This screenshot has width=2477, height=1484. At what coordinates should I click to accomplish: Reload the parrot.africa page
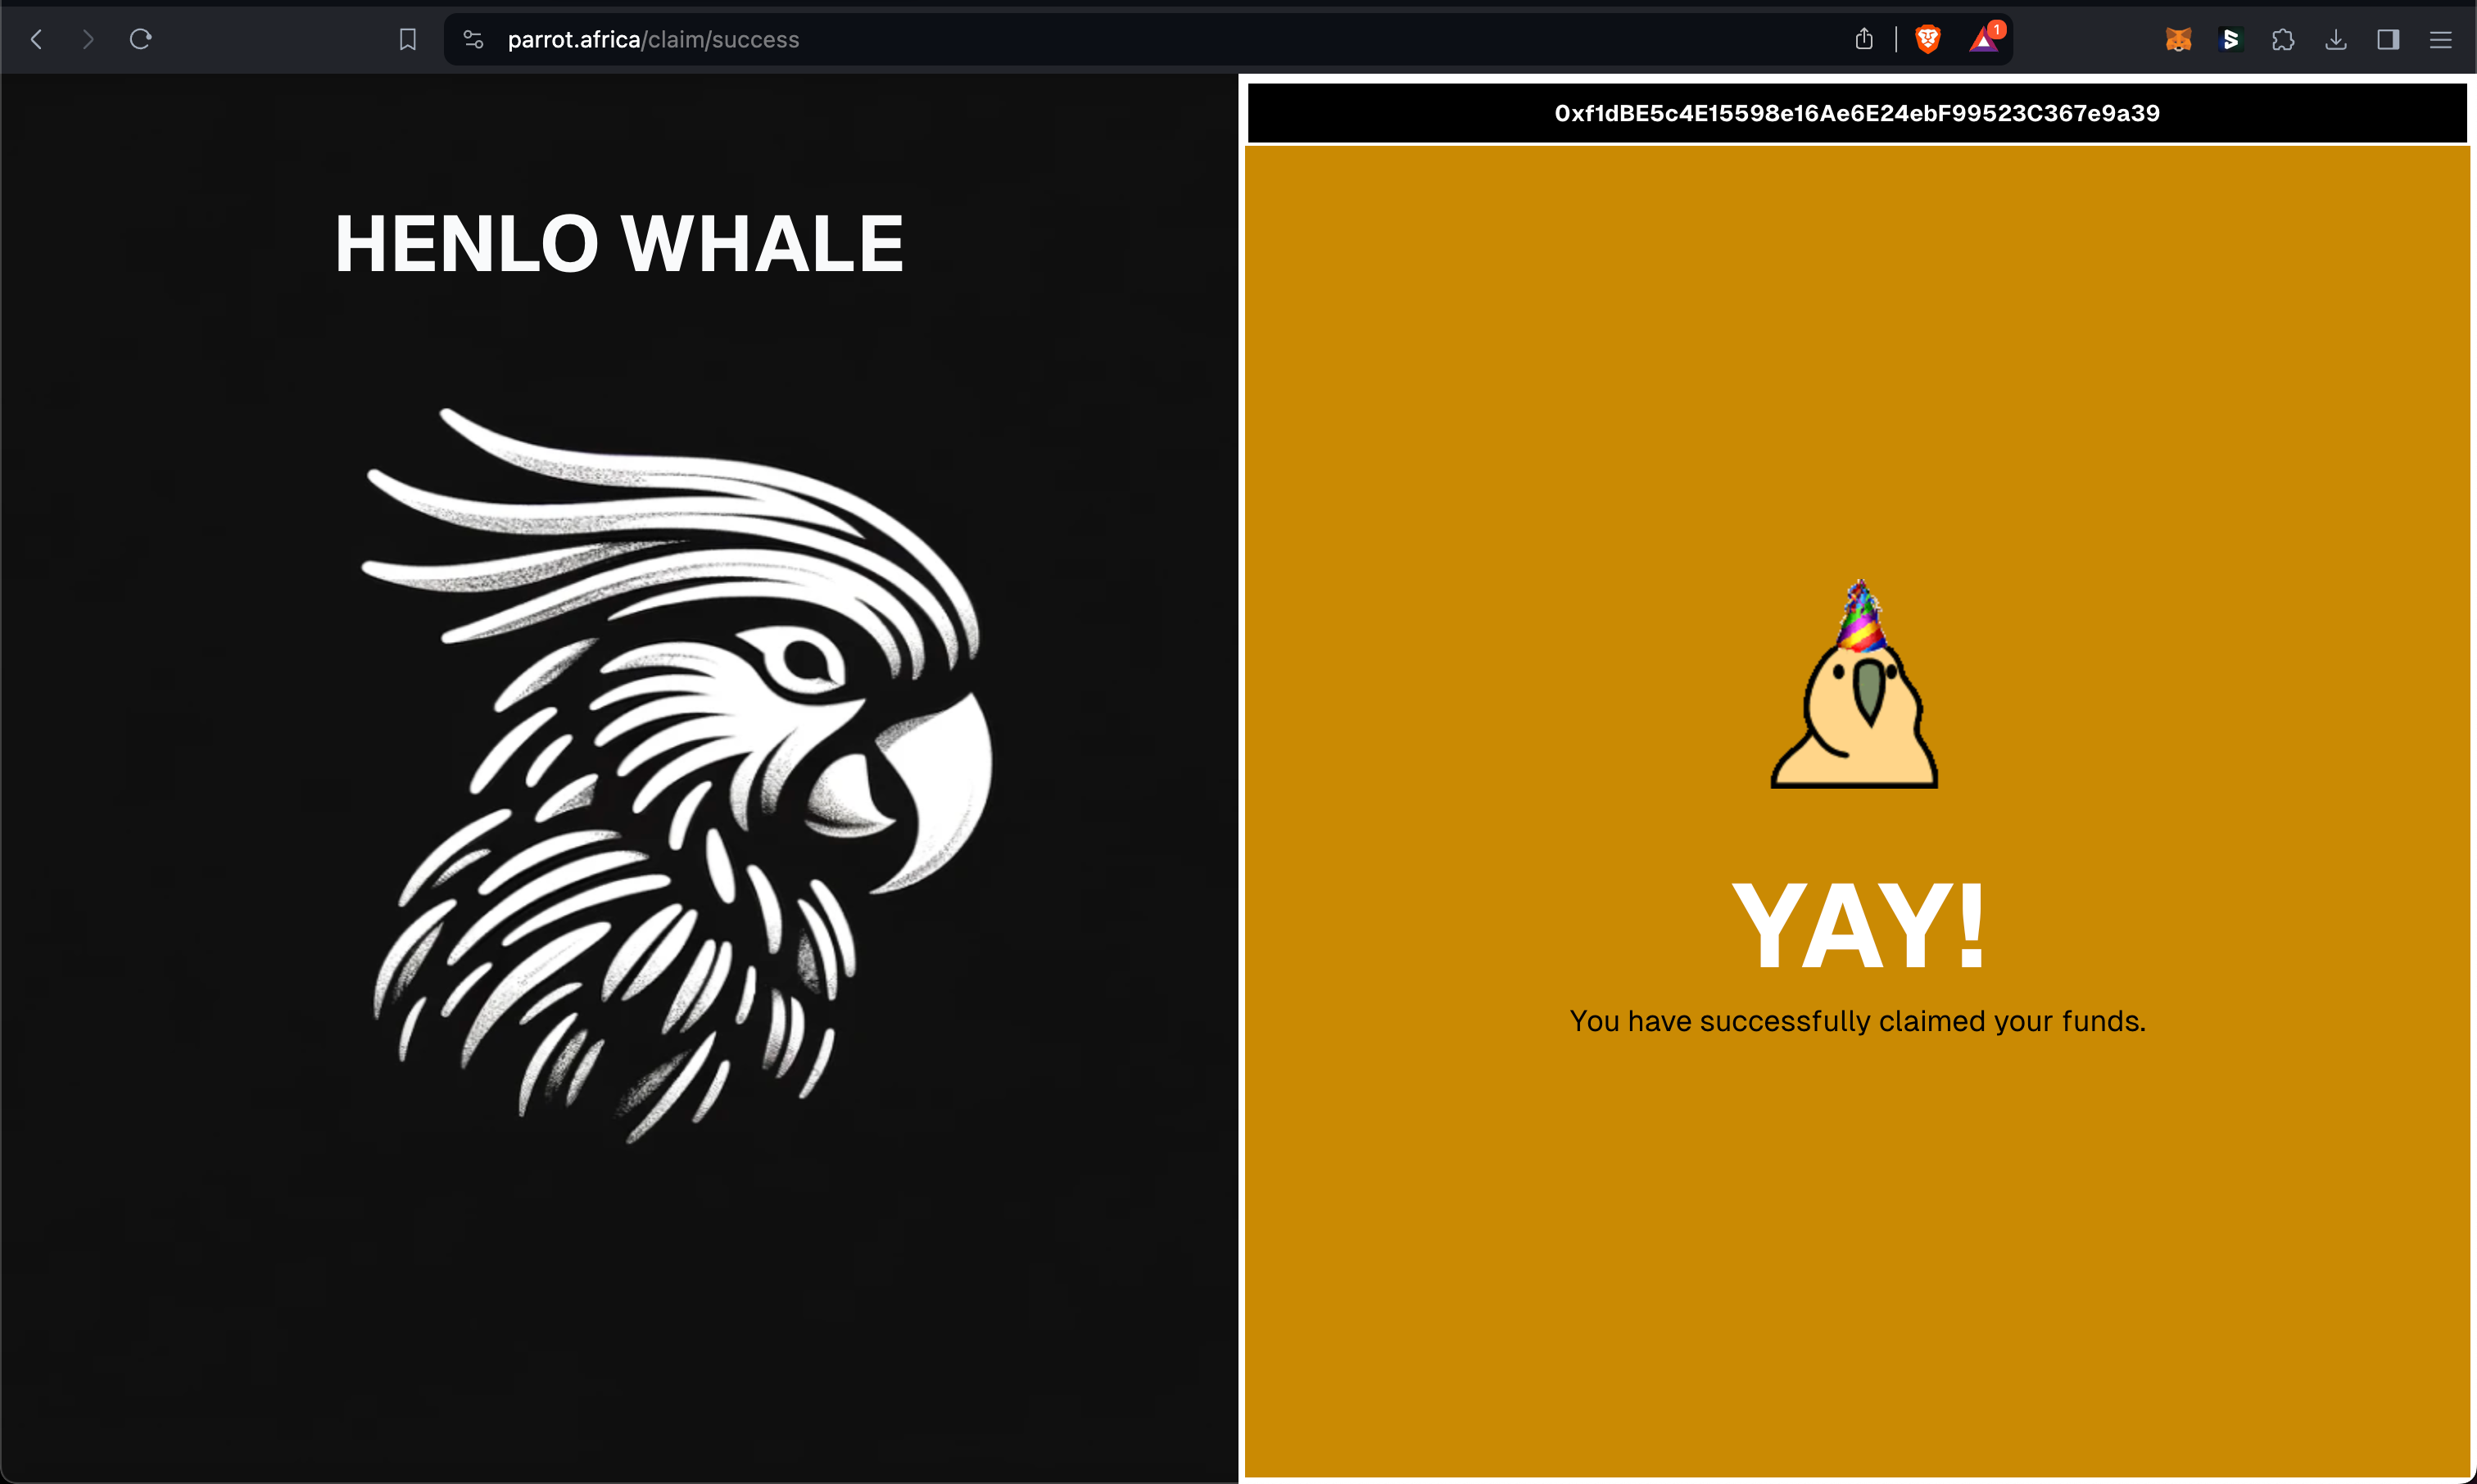[140, 39]
